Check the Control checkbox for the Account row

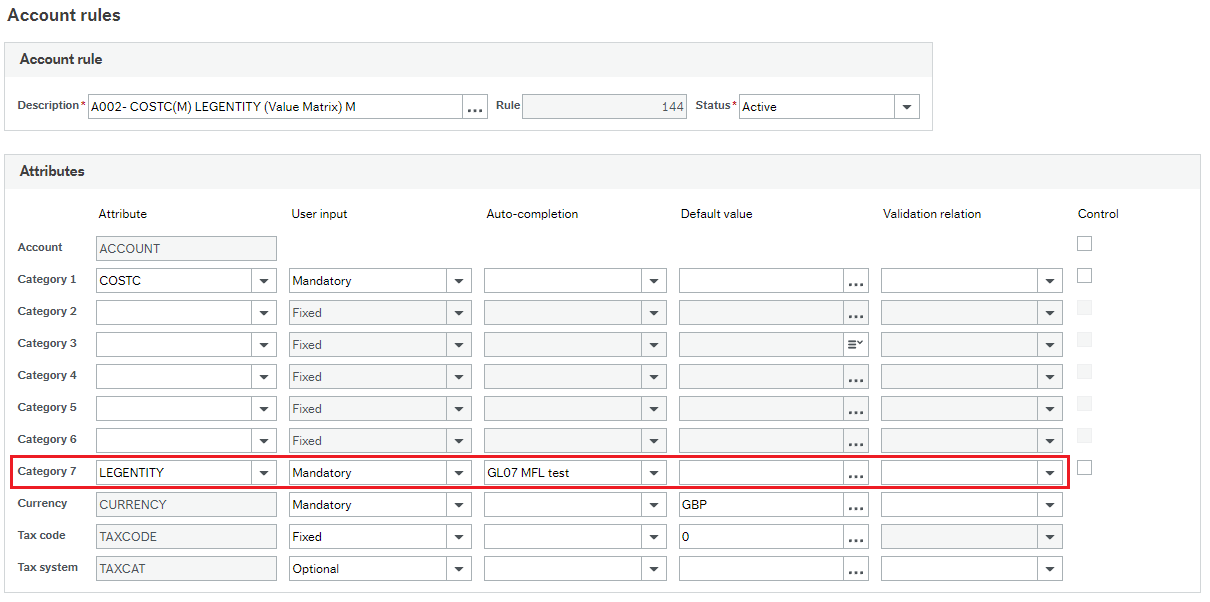click(x=1084, y=243)
